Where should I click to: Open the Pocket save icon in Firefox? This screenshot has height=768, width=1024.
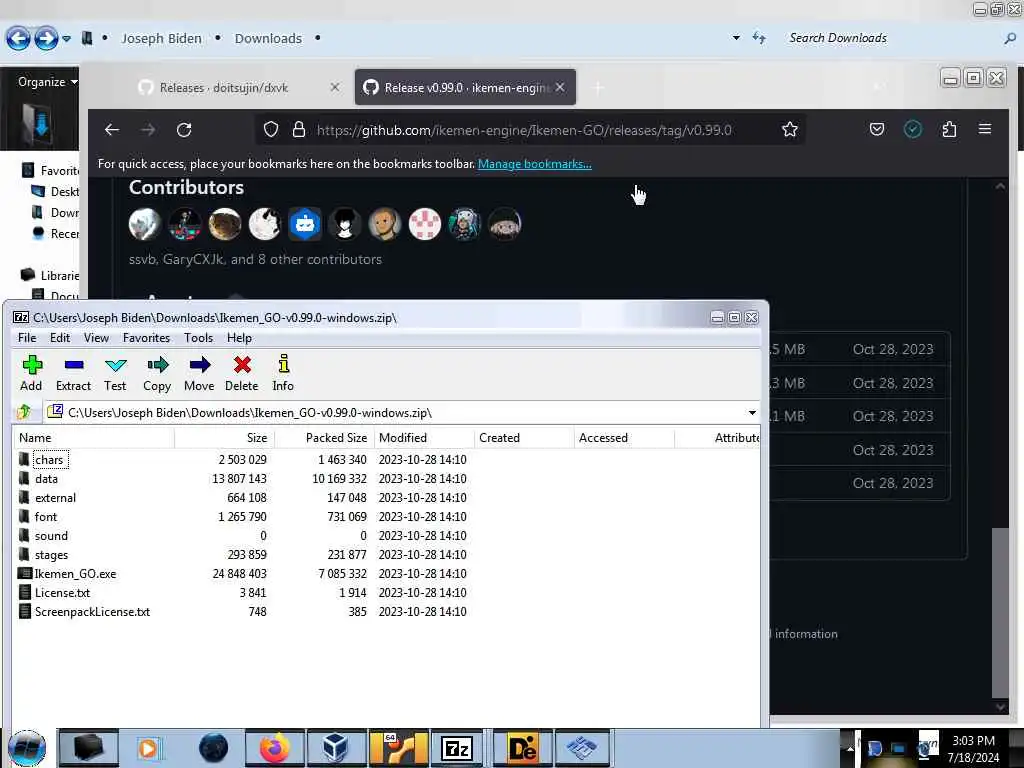tap(877, 129)
